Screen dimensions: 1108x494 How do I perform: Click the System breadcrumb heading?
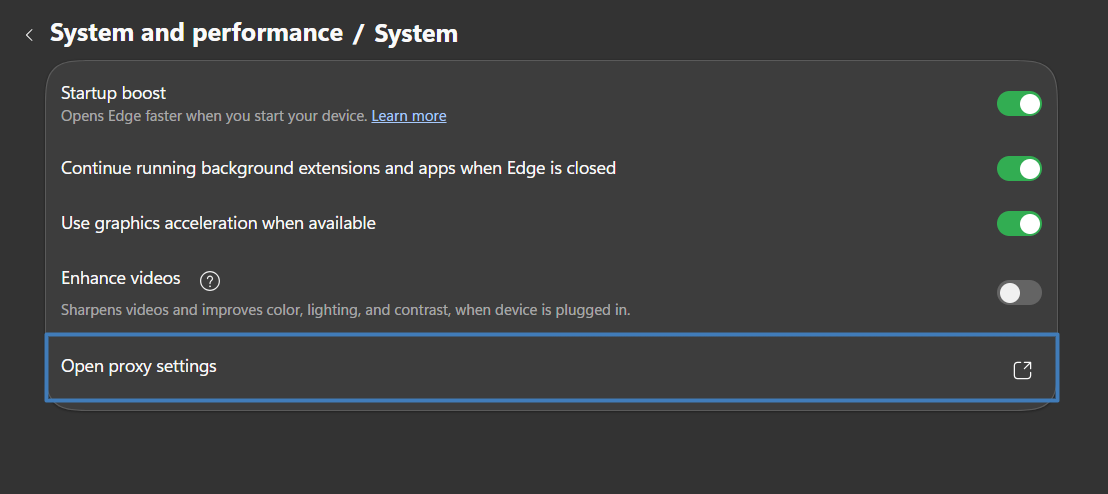[x=416, y=34]
